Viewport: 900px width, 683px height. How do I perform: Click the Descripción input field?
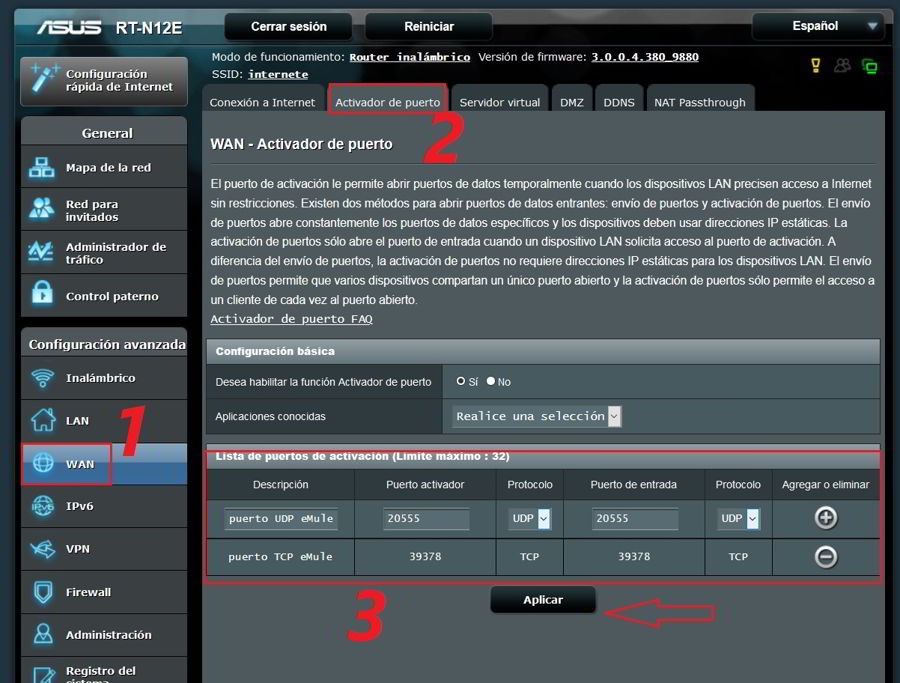point(280,519)
